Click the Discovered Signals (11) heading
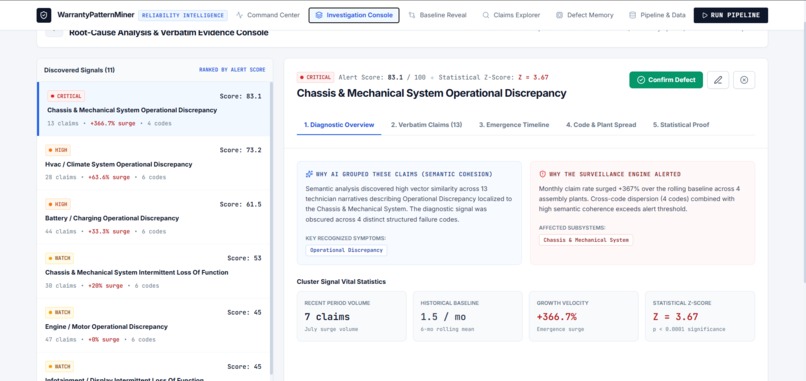 coord(79,70)
